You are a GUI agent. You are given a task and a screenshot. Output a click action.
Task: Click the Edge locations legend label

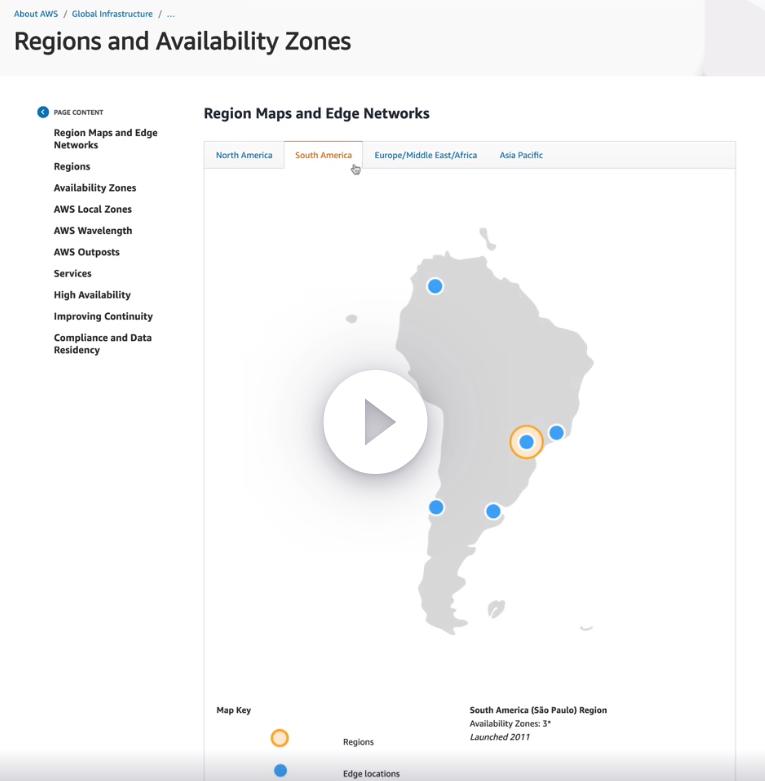[371, 774]
